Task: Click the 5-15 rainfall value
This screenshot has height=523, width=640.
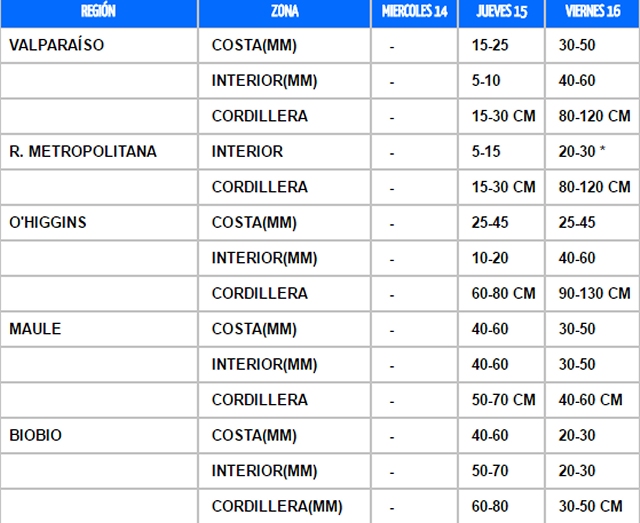Action: (x=488, y=152)
